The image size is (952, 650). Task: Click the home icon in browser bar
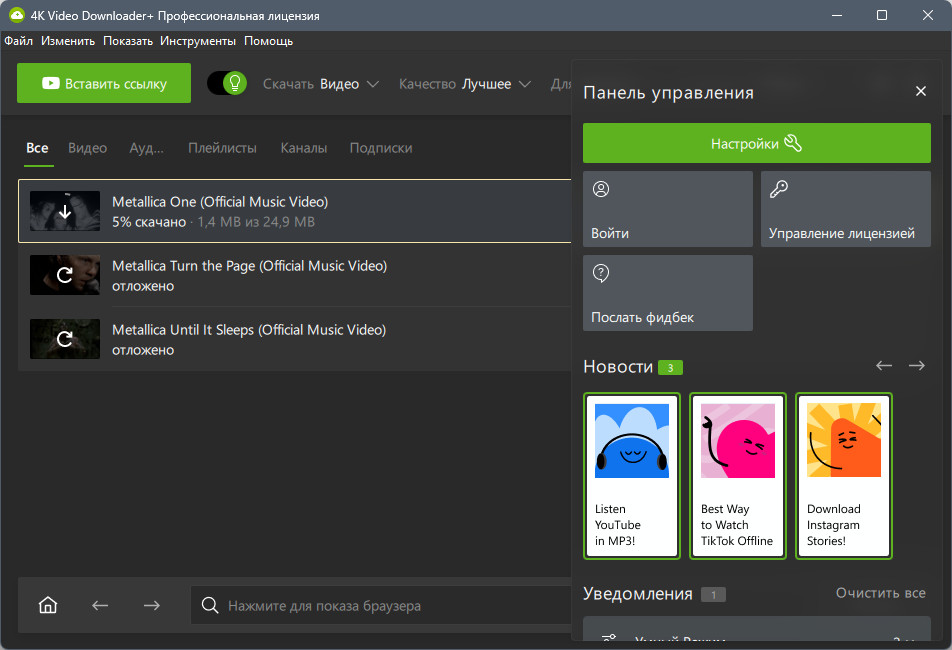tap(48, 605)
